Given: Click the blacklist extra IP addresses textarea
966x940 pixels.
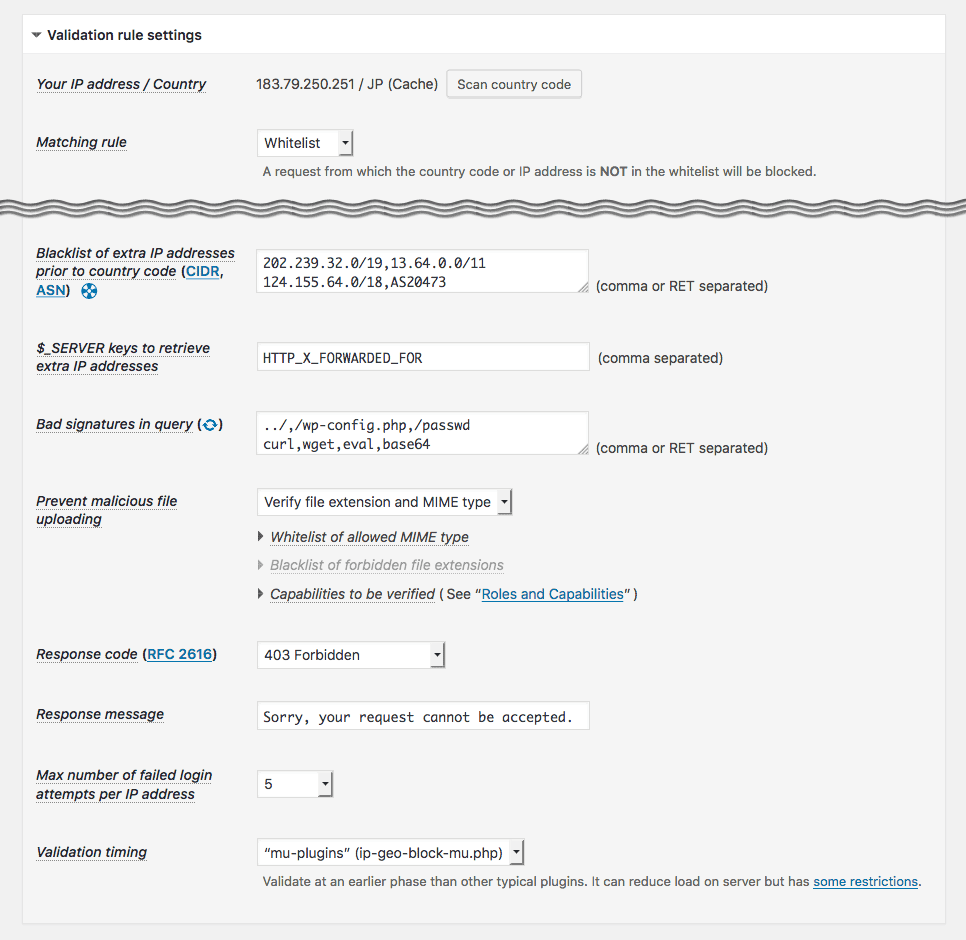Looking at the screenshot, I should [x=422, y=271].
